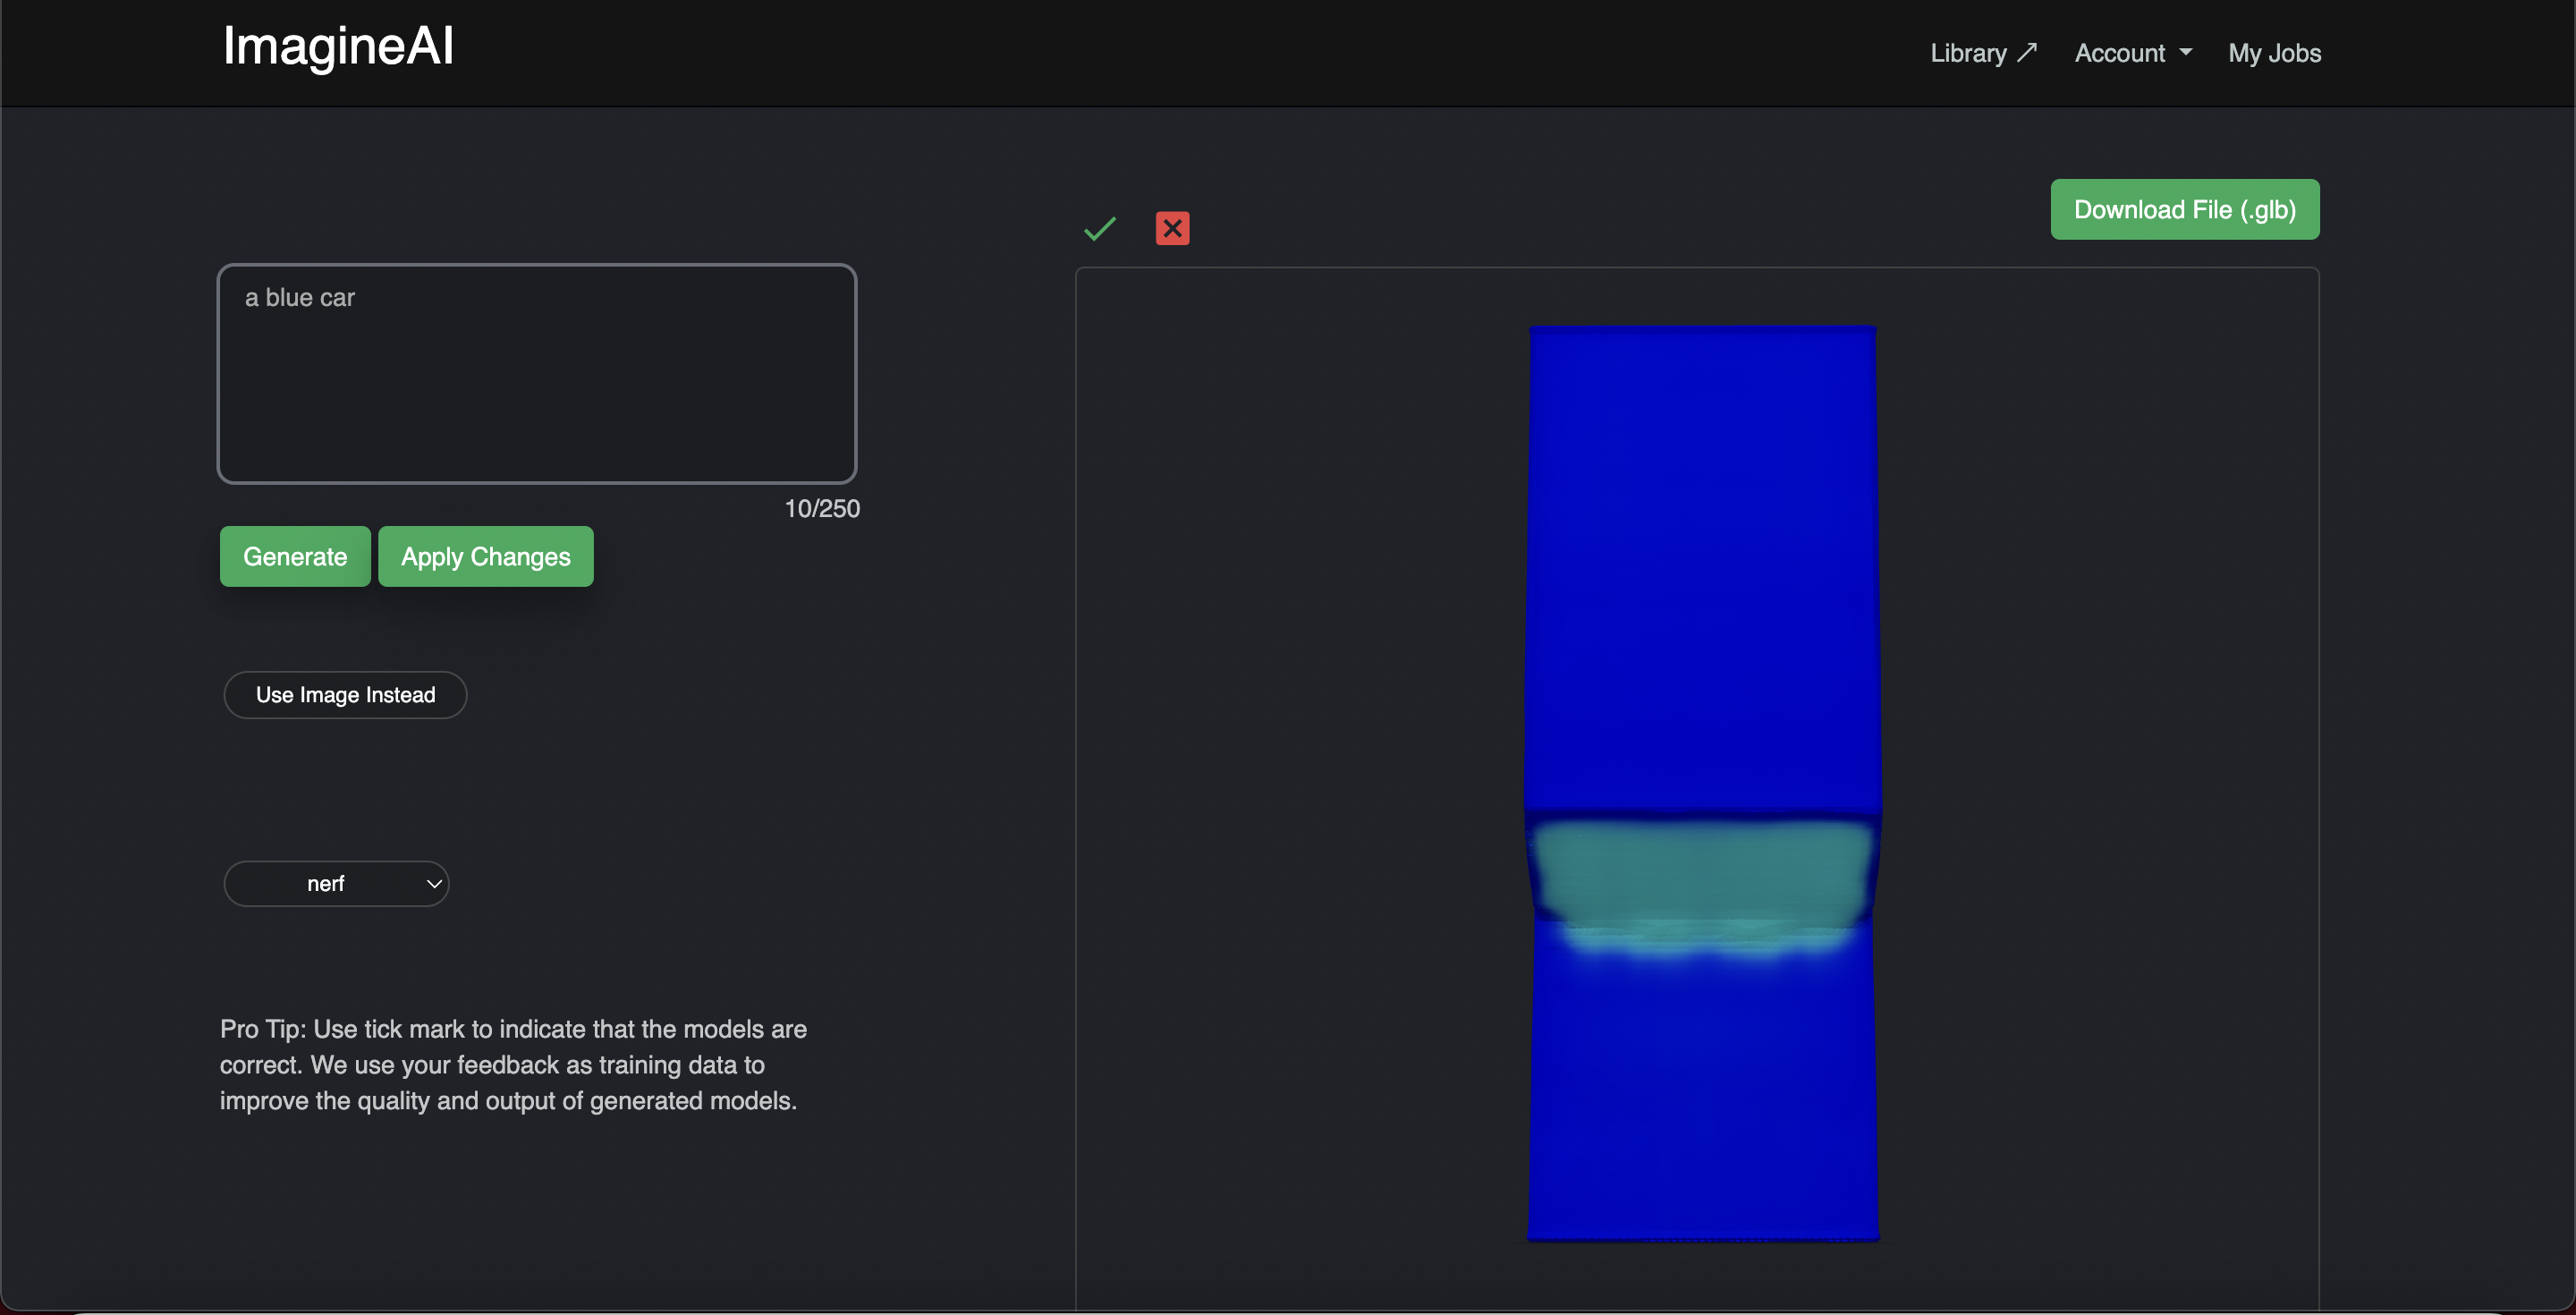Open the Account dropdown menu
Image resolution: width=2576 pixels, height=1315 pixels.
coord(2119,53)
